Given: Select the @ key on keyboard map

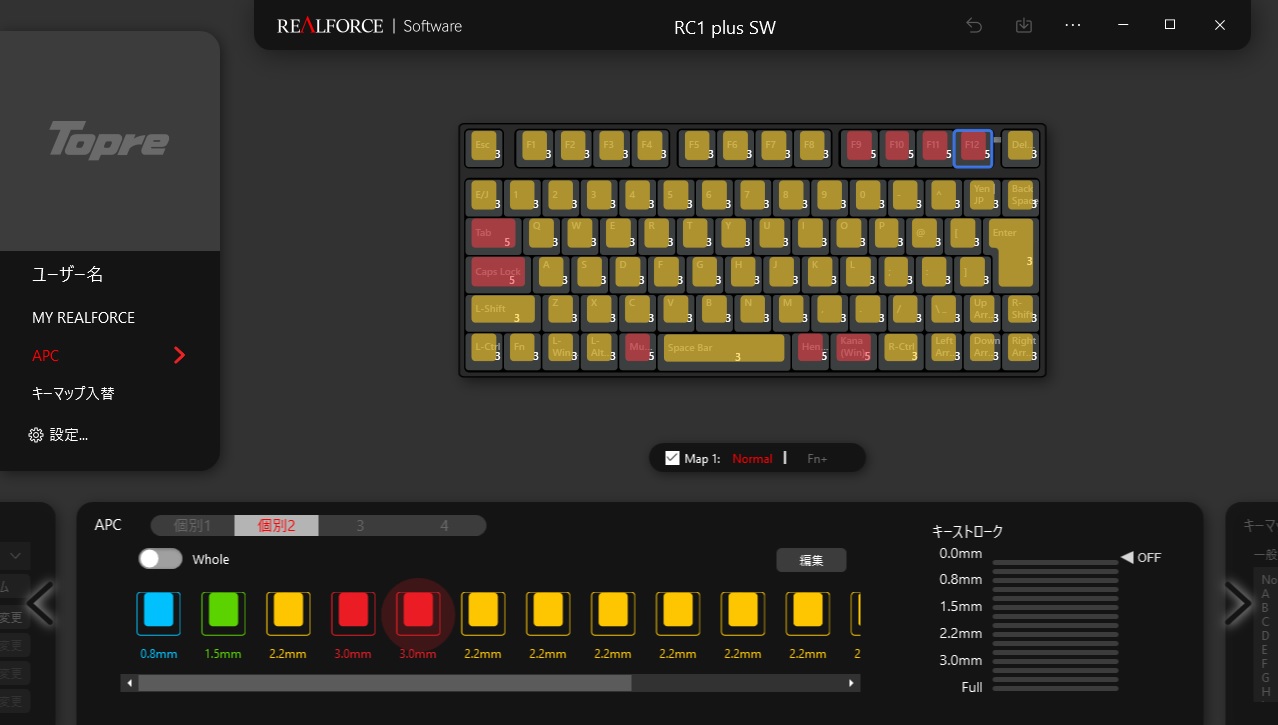Looking at the screenshot, I should click(x=925, y=234).
